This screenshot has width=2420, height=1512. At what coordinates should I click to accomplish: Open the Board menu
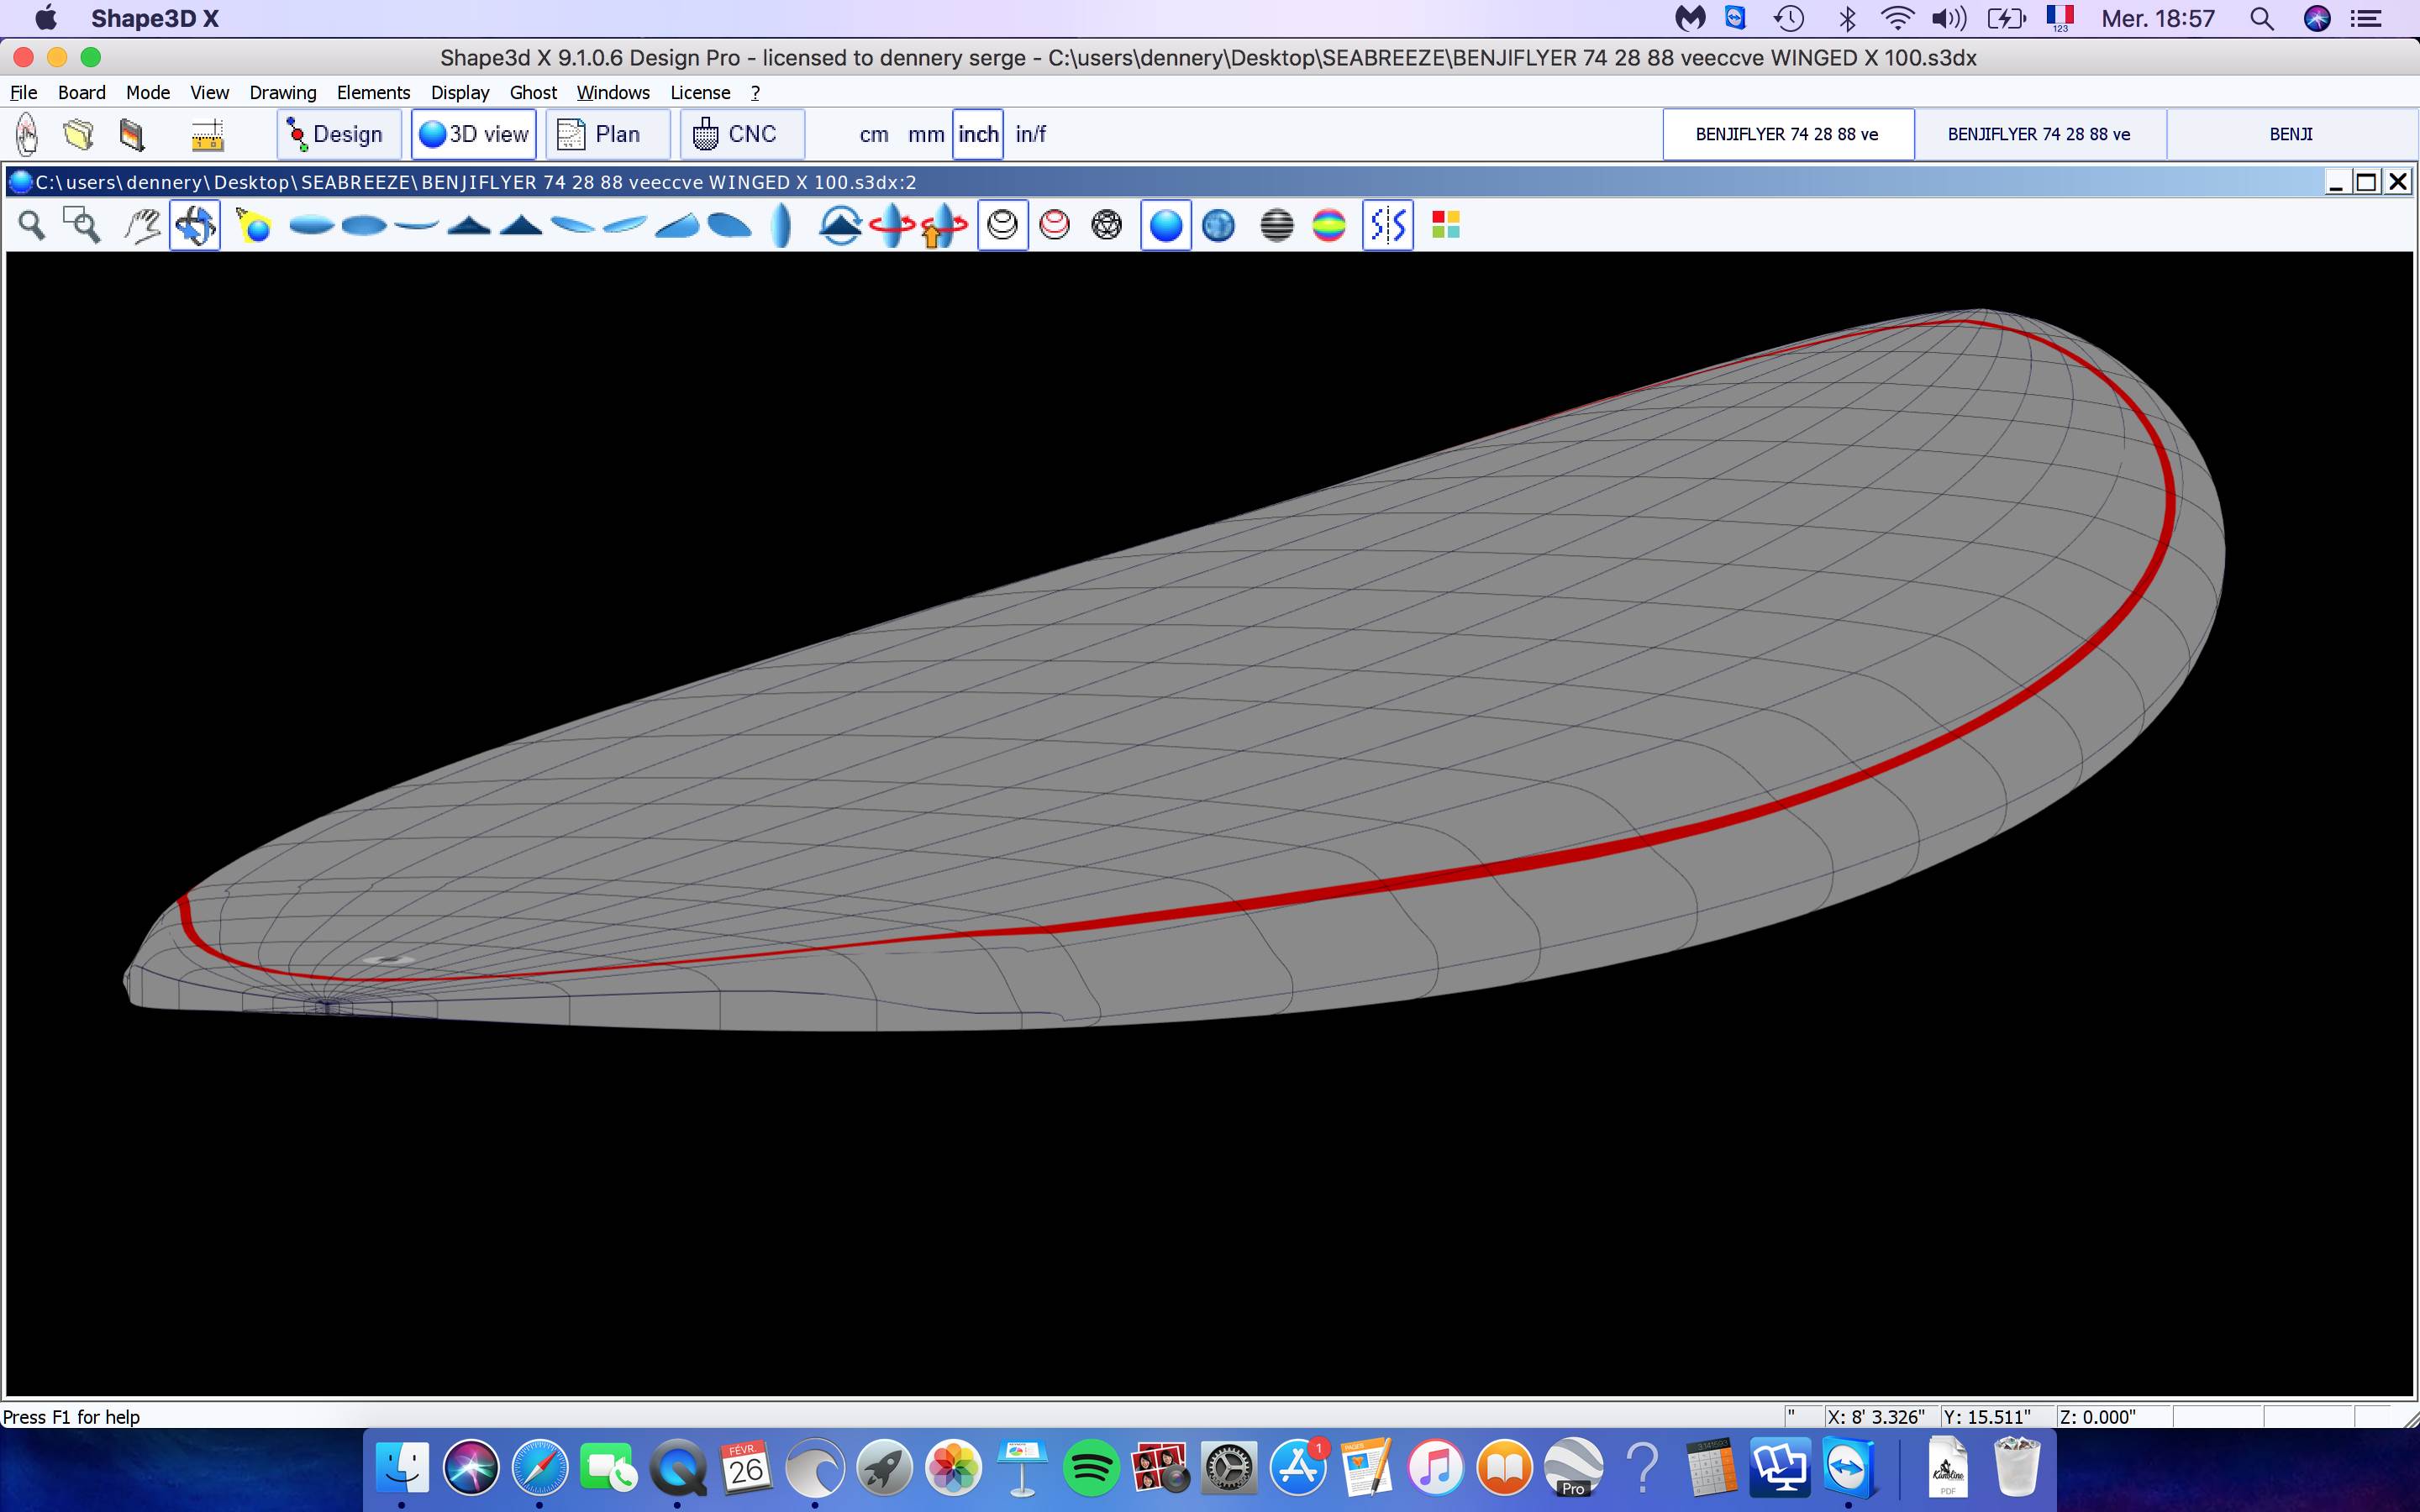tap(81, 92)
